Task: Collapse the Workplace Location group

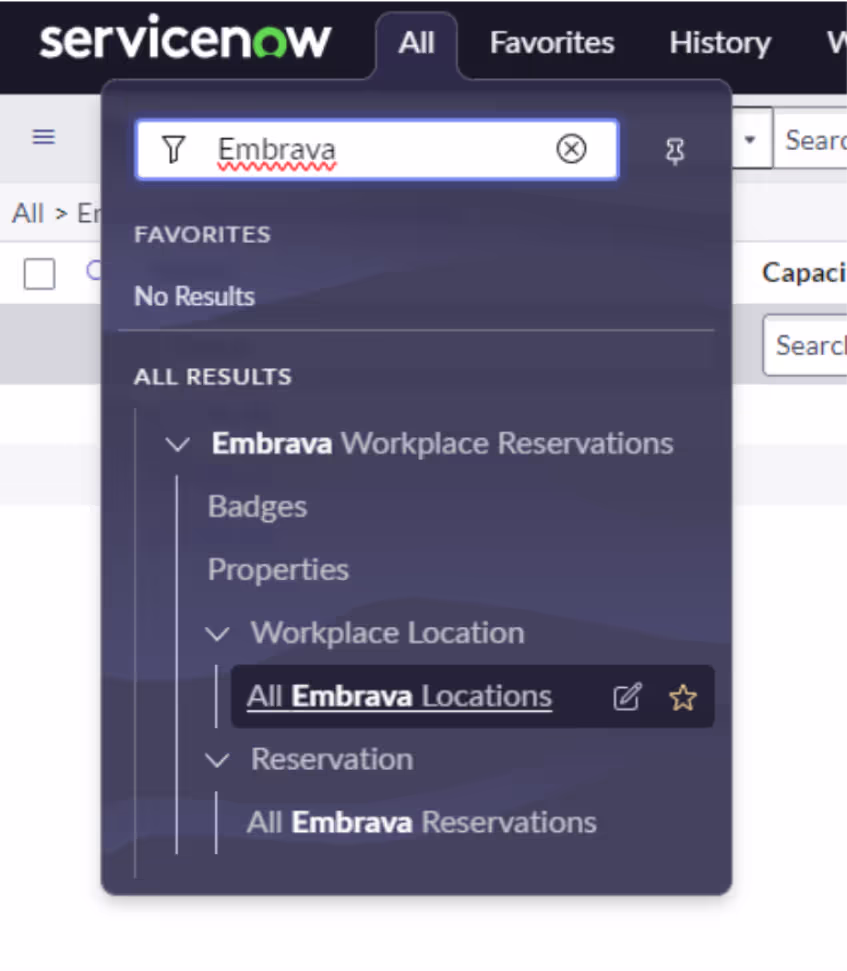Action: 217,634
